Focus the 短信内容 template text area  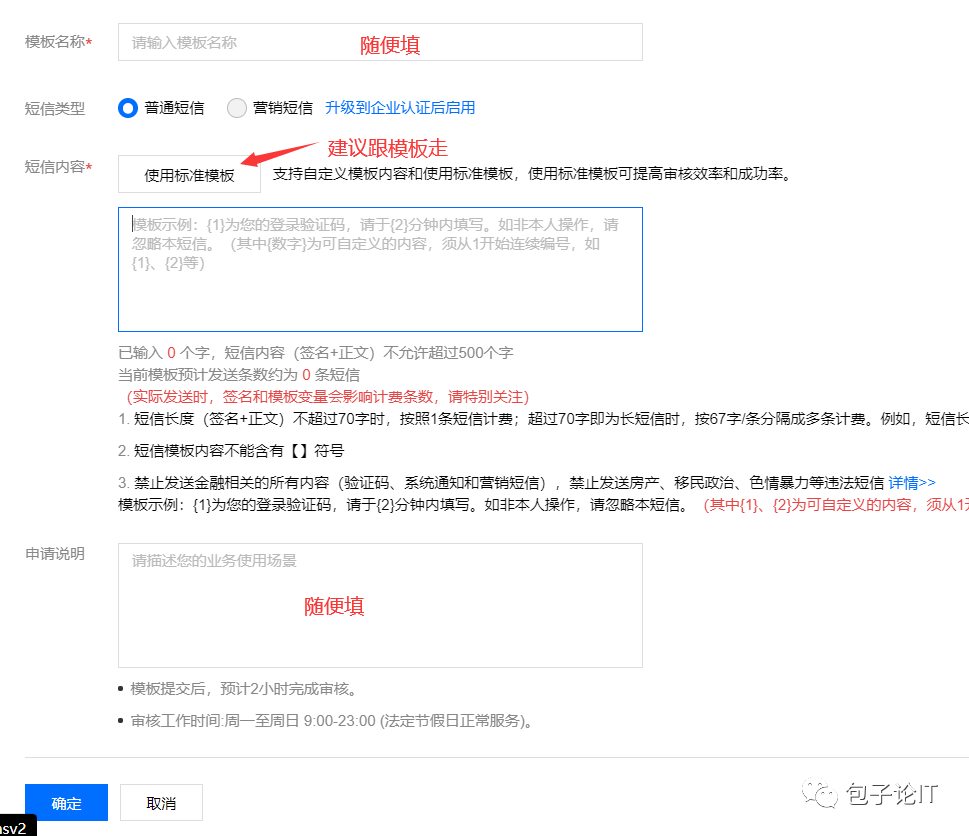pyautogui.click(x=380, y=269)
